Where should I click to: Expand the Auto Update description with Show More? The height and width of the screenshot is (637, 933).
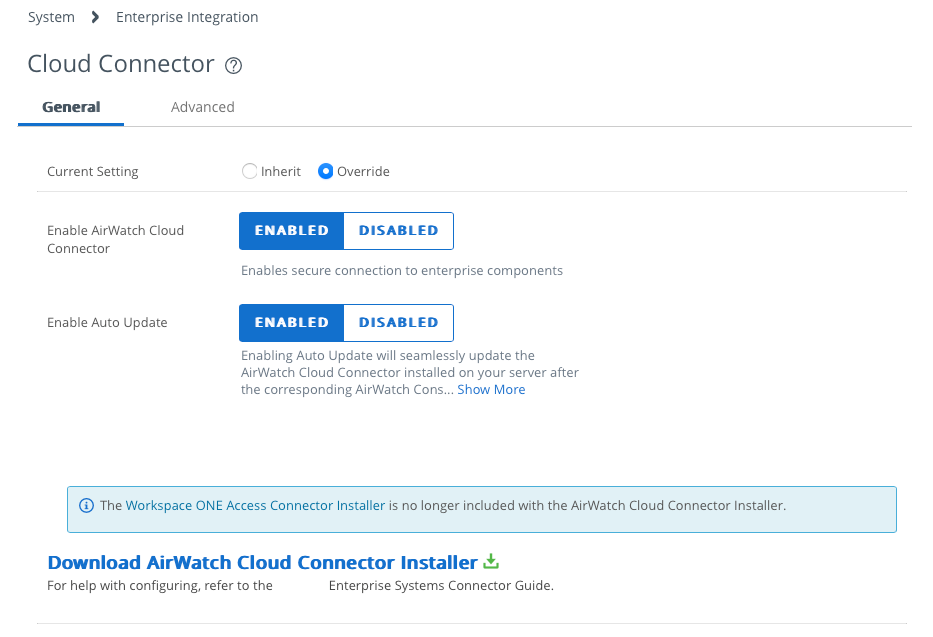point(491,390)
